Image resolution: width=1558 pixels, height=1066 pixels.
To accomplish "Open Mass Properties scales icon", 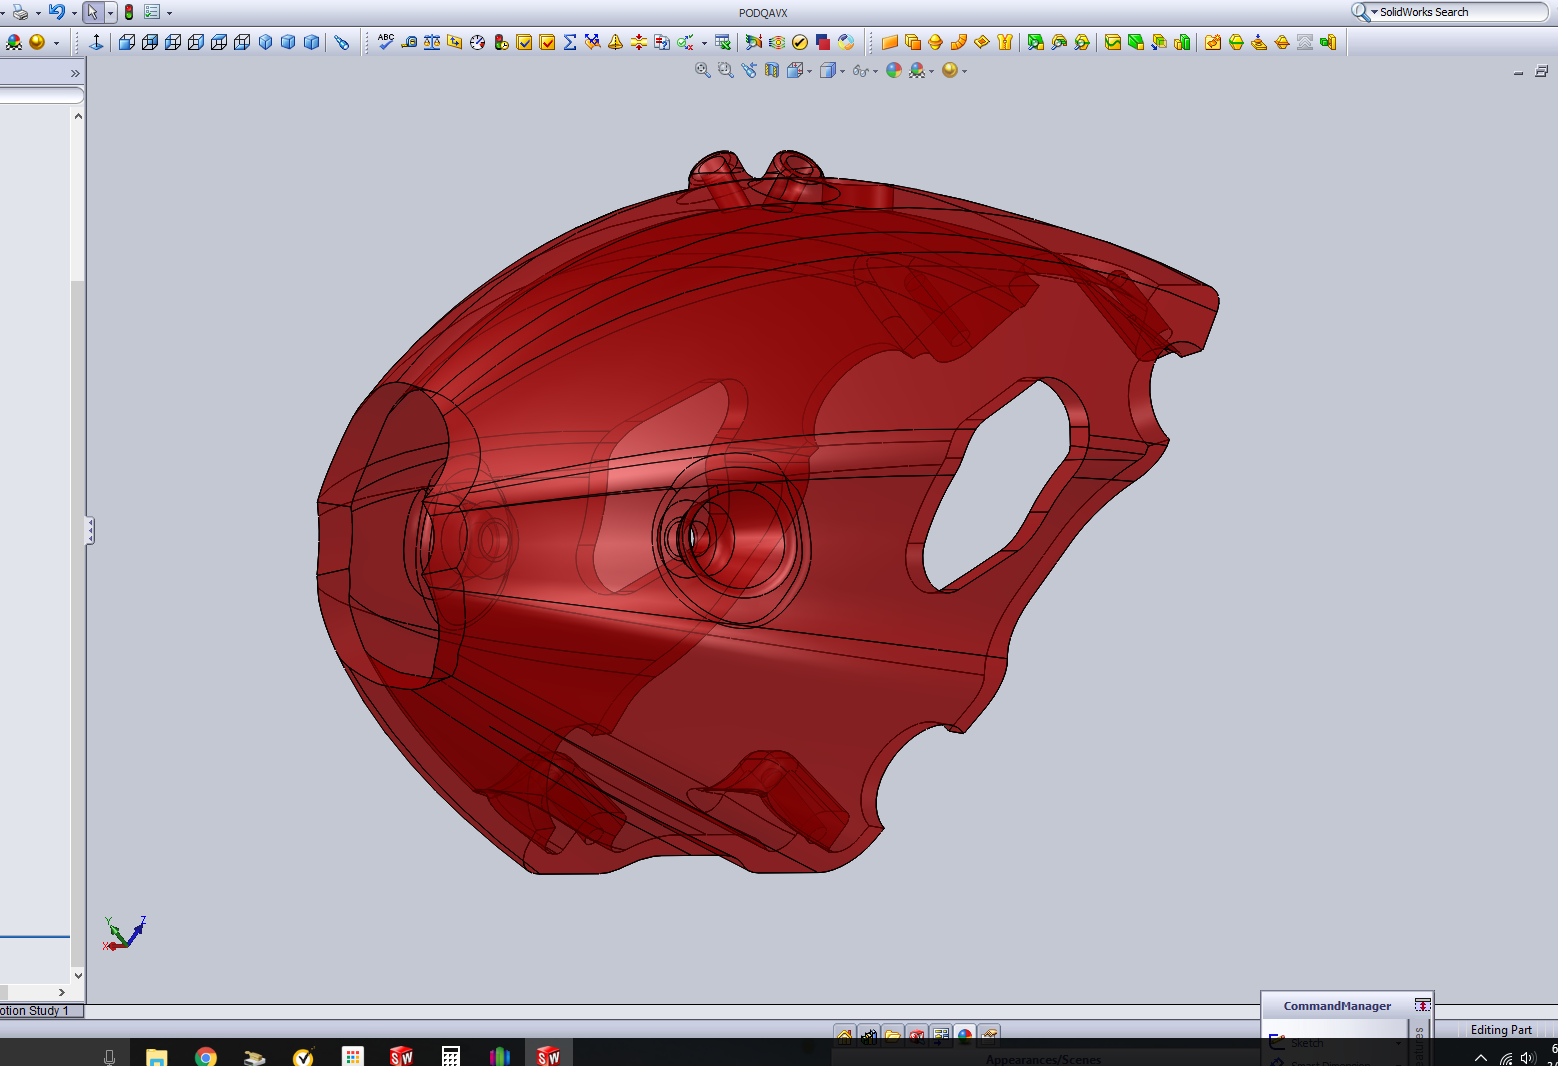I will click(432, 42).
